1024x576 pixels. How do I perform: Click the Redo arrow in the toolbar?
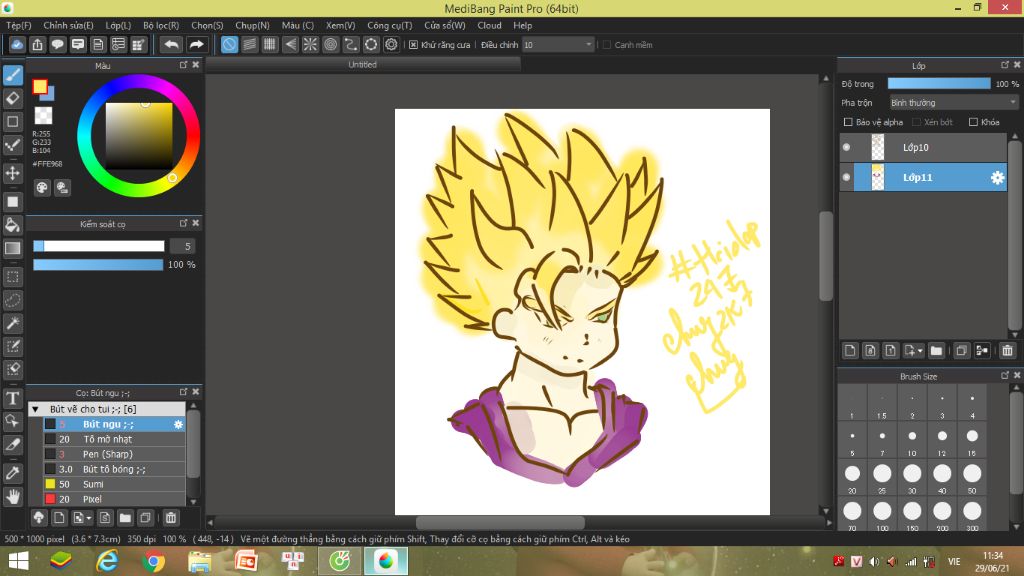(196, 44)
